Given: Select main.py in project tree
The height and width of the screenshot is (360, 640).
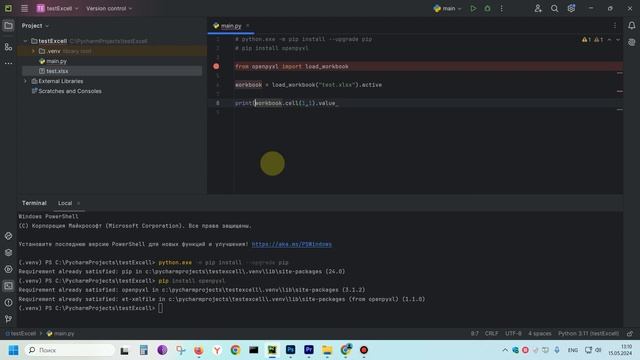Looking at the screenshot, I should (x=56, y=61).
